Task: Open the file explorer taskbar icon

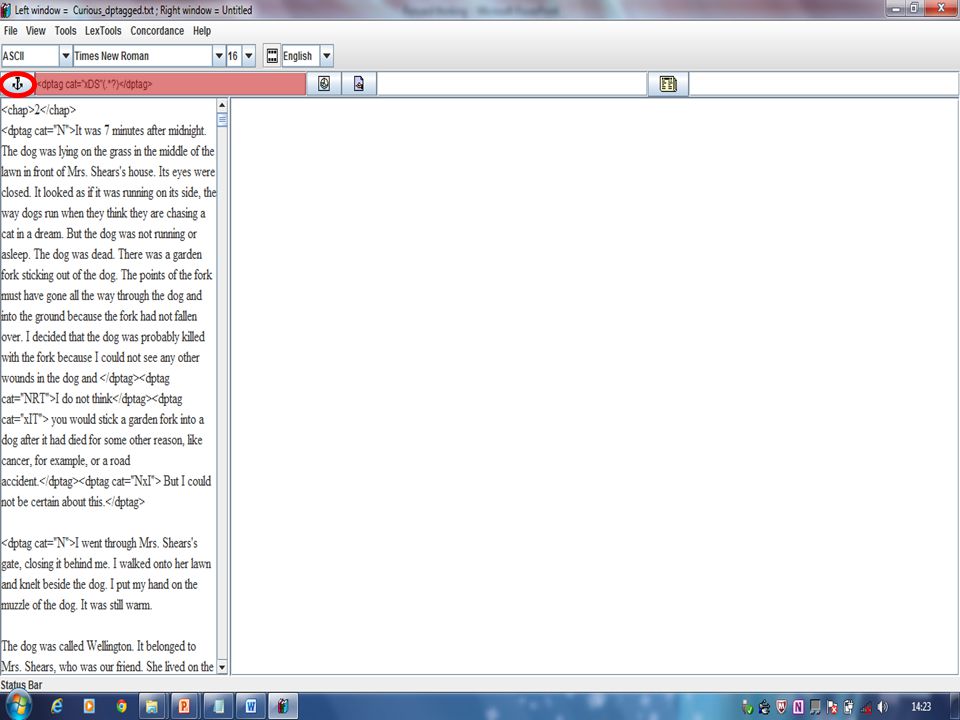Action: [x=152, y=707]
